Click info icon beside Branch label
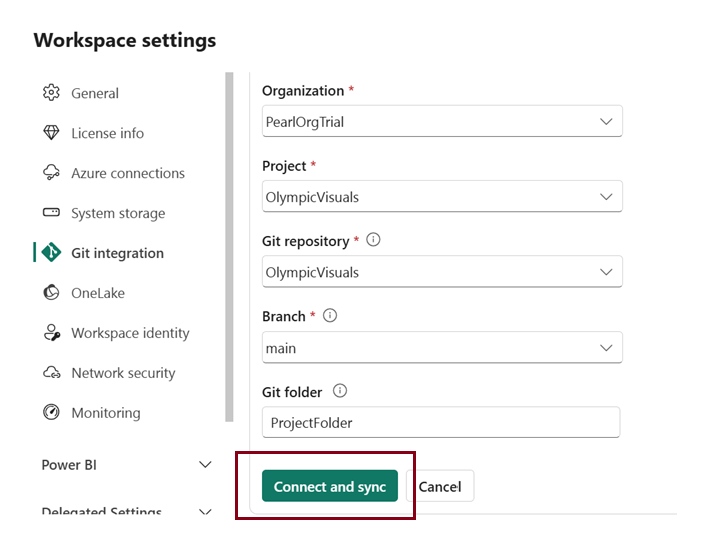The image size is (703, 544). [330, 316]
